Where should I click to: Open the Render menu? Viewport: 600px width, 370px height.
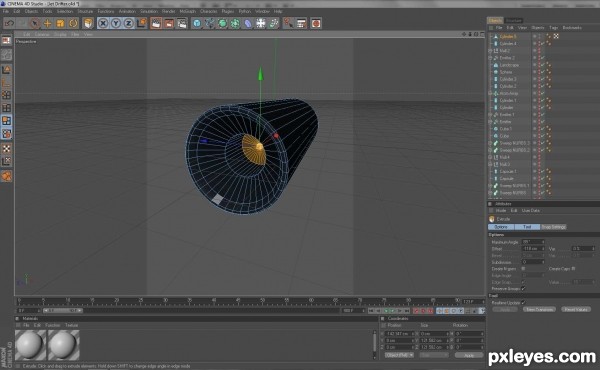coord(168,11)
